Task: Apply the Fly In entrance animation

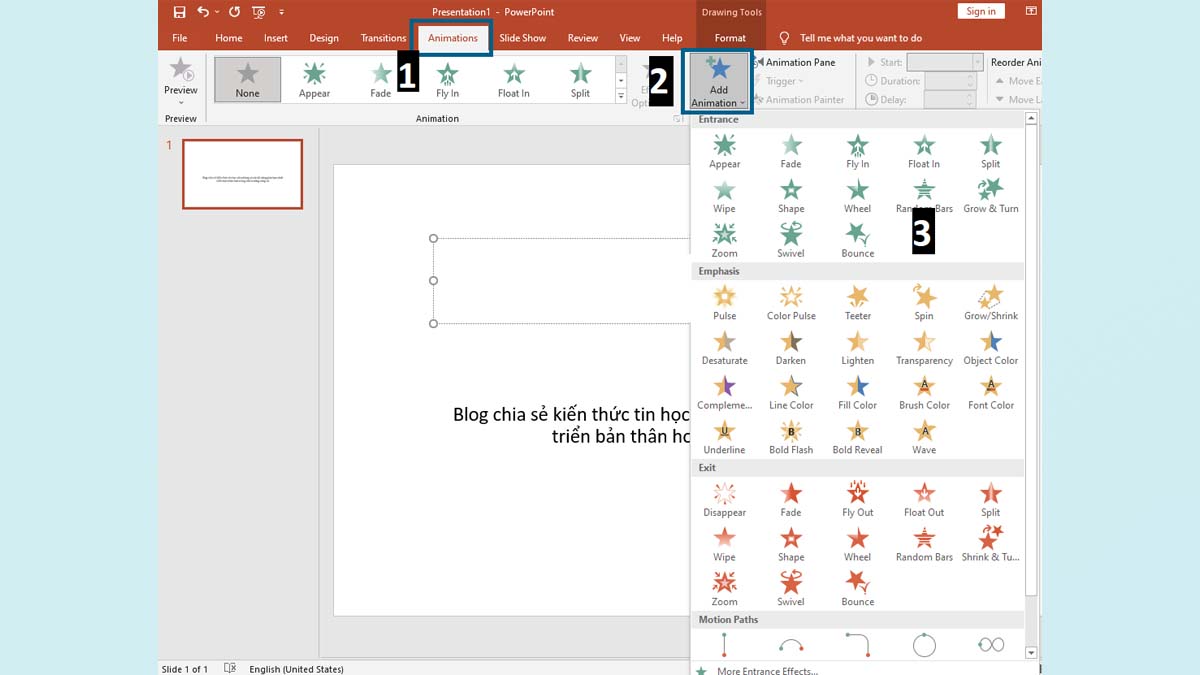Action: click(857, 150)
